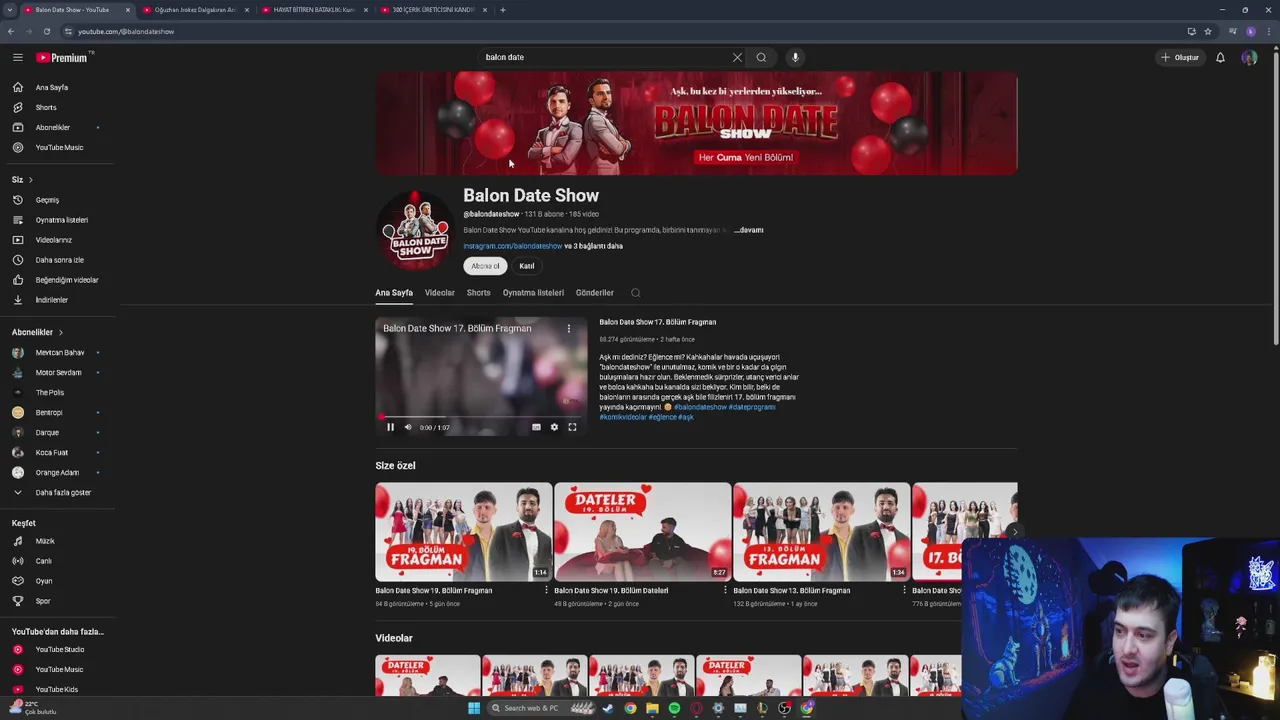Open the notifications bell
Screen dimensions: 1280x720
pos(1220,57)
